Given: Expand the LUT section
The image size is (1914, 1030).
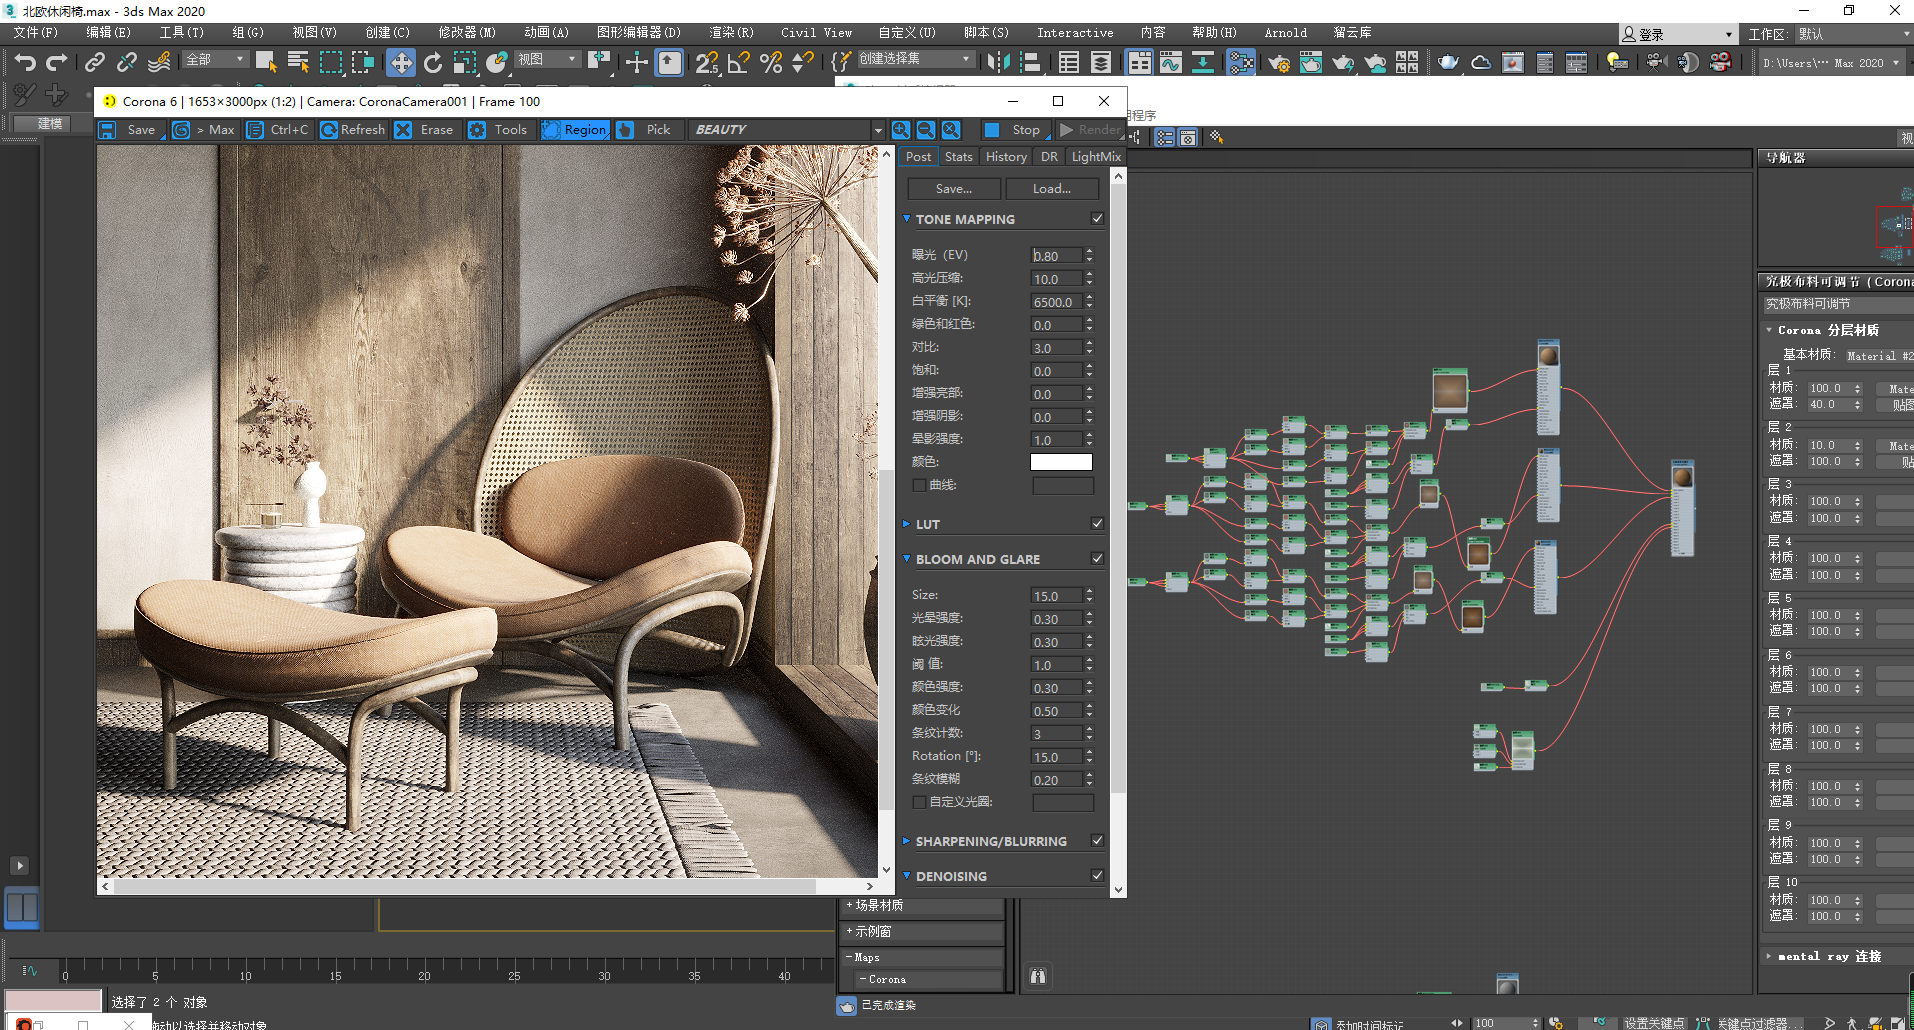Looking at the screenshot, I should tap(927, 524).
